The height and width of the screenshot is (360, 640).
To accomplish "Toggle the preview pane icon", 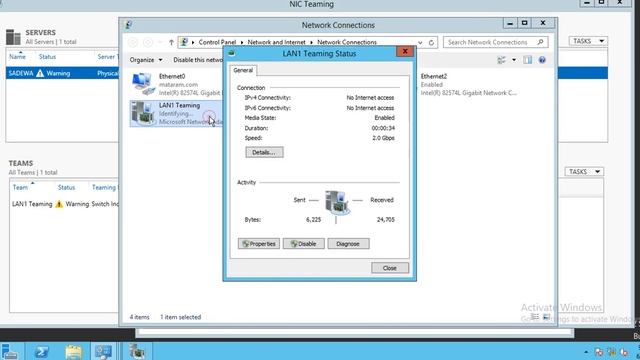I will click(528, 60).
